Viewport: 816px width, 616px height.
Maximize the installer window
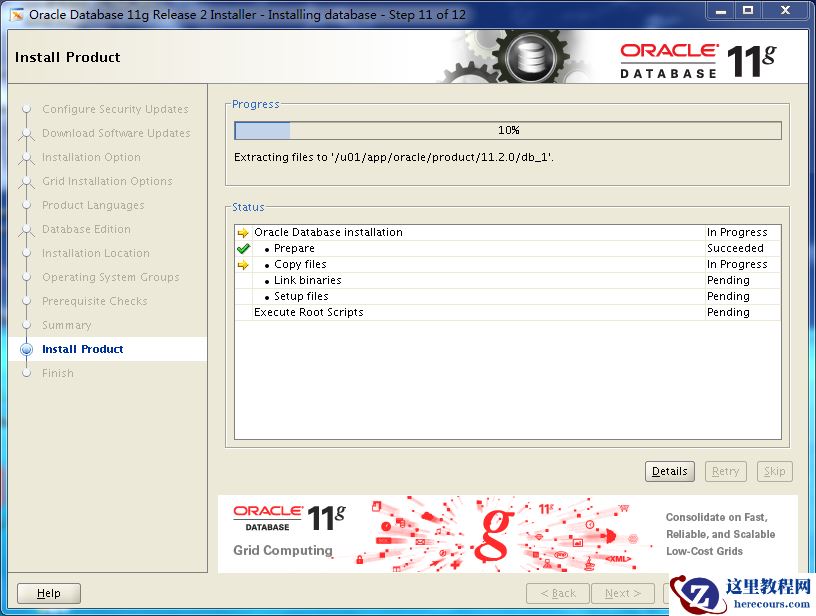tap(748, 10)
